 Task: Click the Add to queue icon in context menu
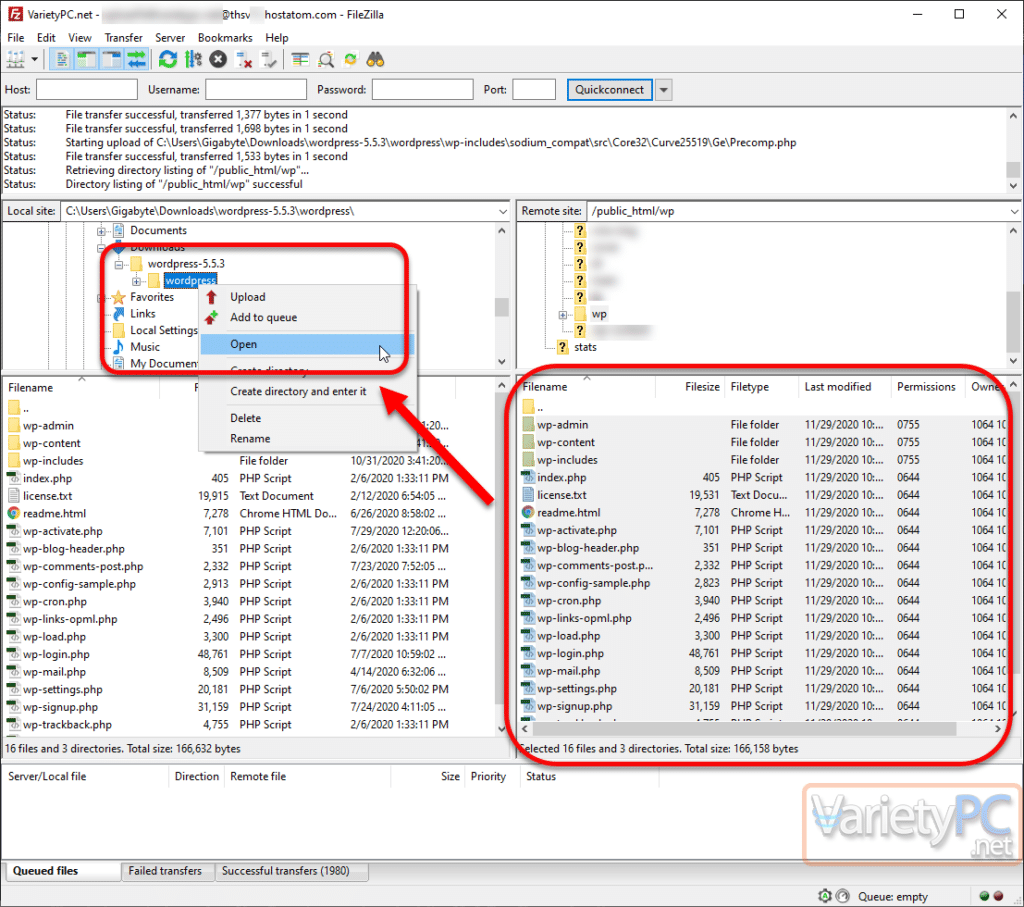pos(211,317)
